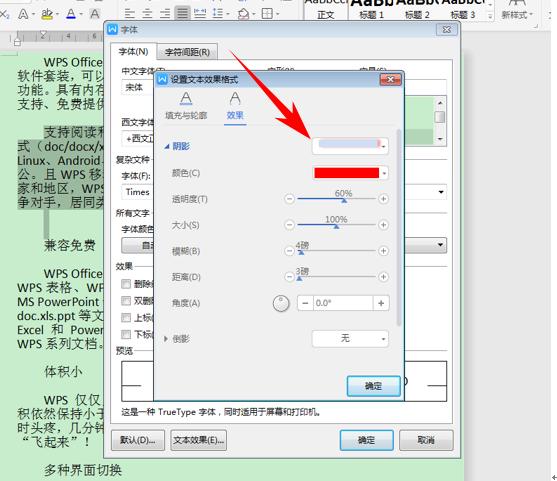Click the New Style (新样式) icon
This screenshot has height=481, width=557.
517,10
